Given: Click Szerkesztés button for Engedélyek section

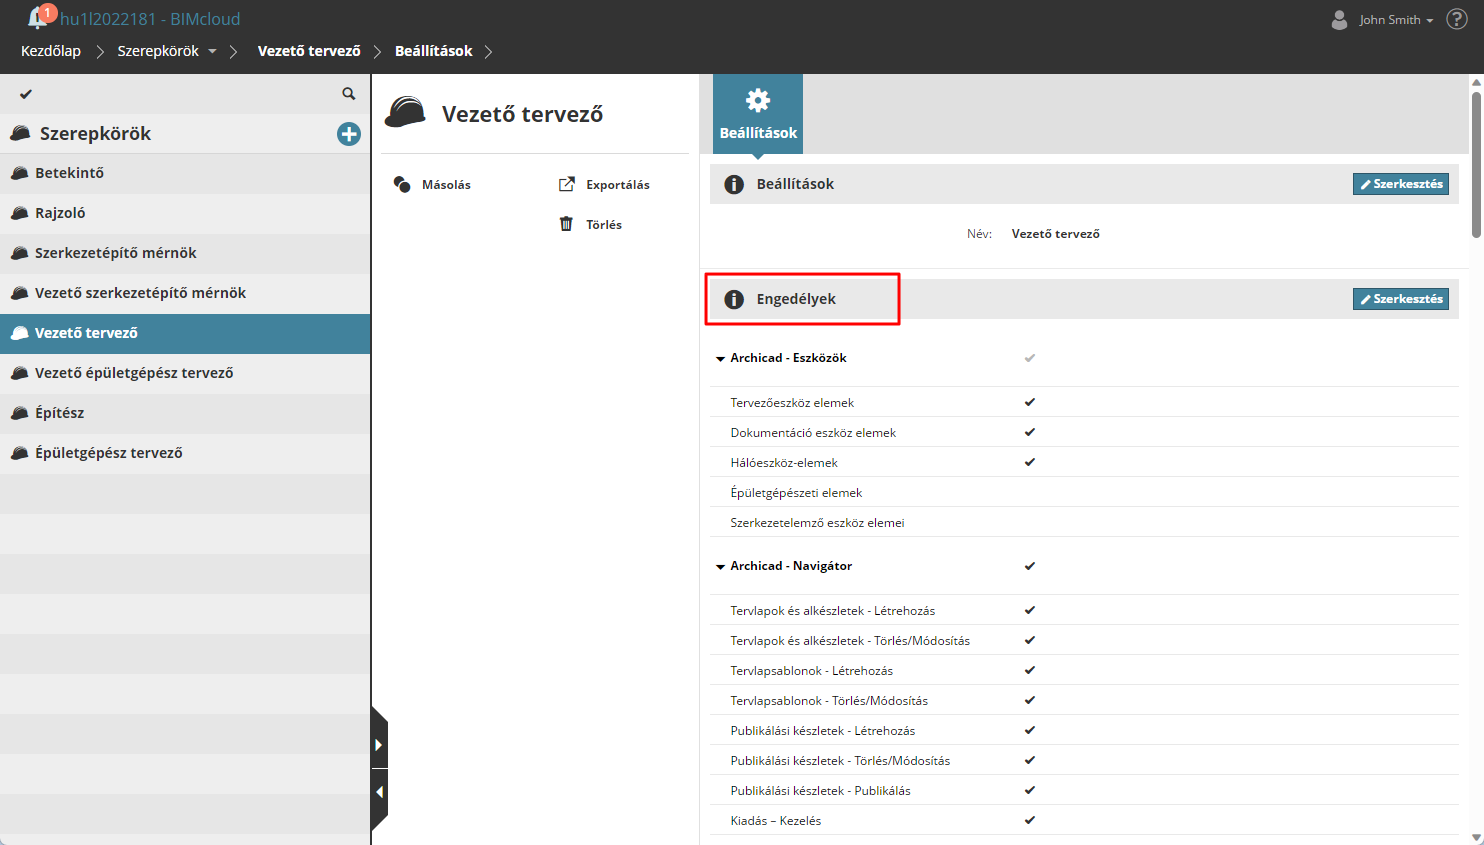Looking at the screenshot, I should 1401,299.
